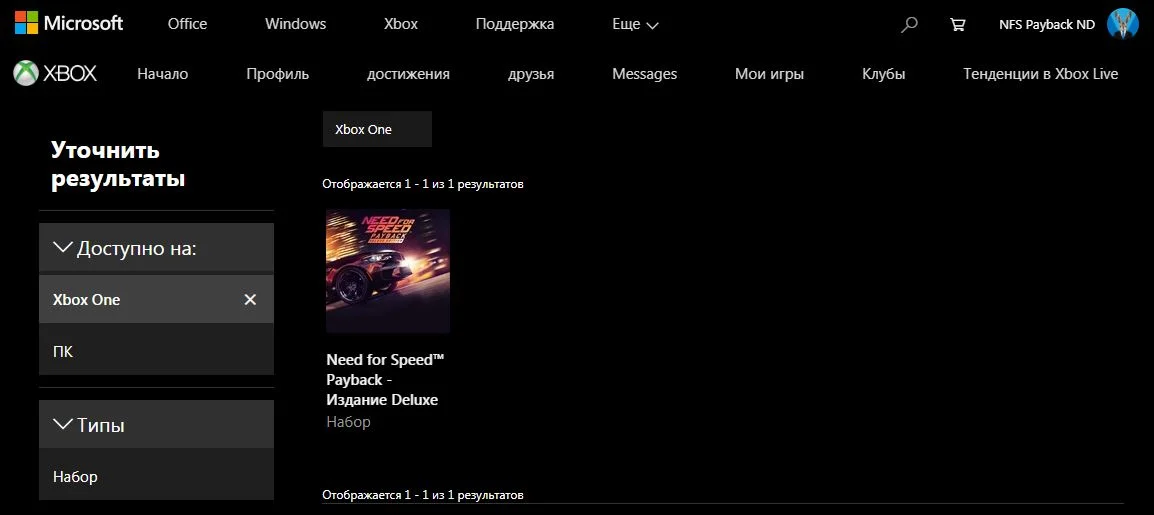
Task: Open the search magnifier icon
Action: 910,24
